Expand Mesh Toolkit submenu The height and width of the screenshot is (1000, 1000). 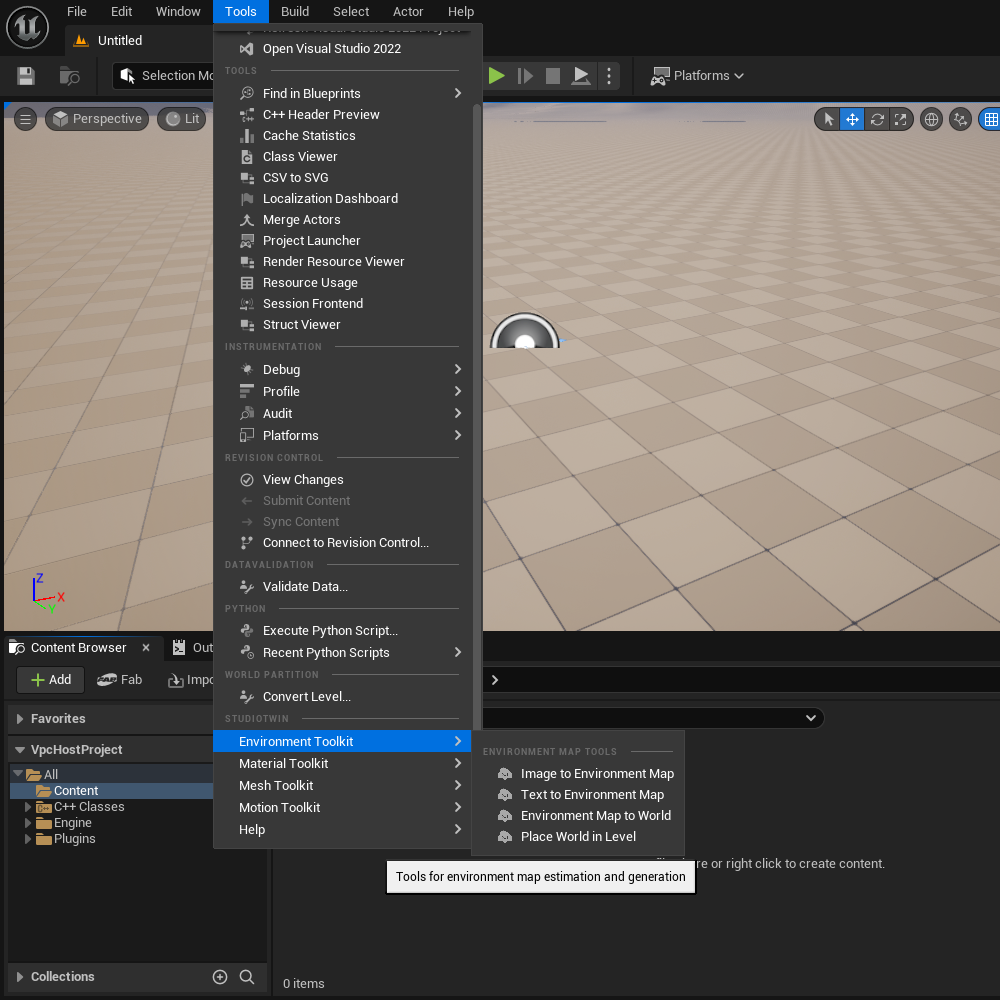pos(343,786)
